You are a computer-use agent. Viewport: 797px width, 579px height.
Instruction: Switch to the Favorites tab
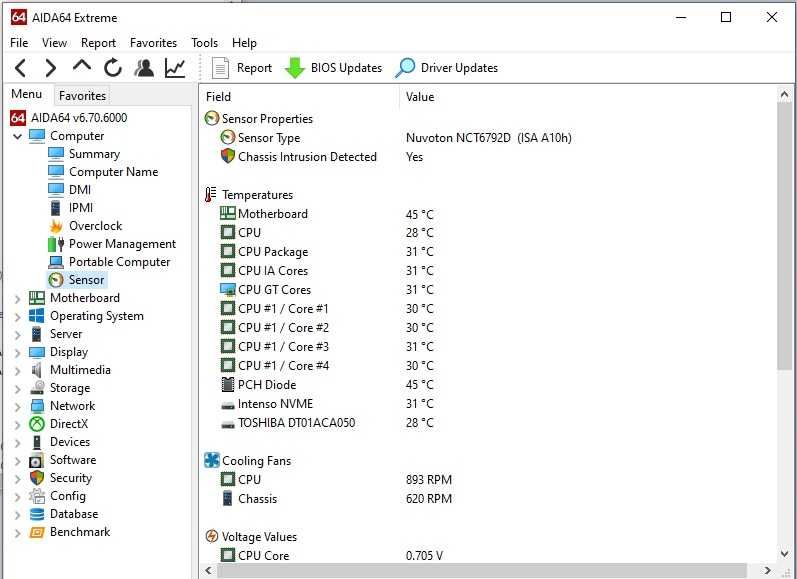82,96
